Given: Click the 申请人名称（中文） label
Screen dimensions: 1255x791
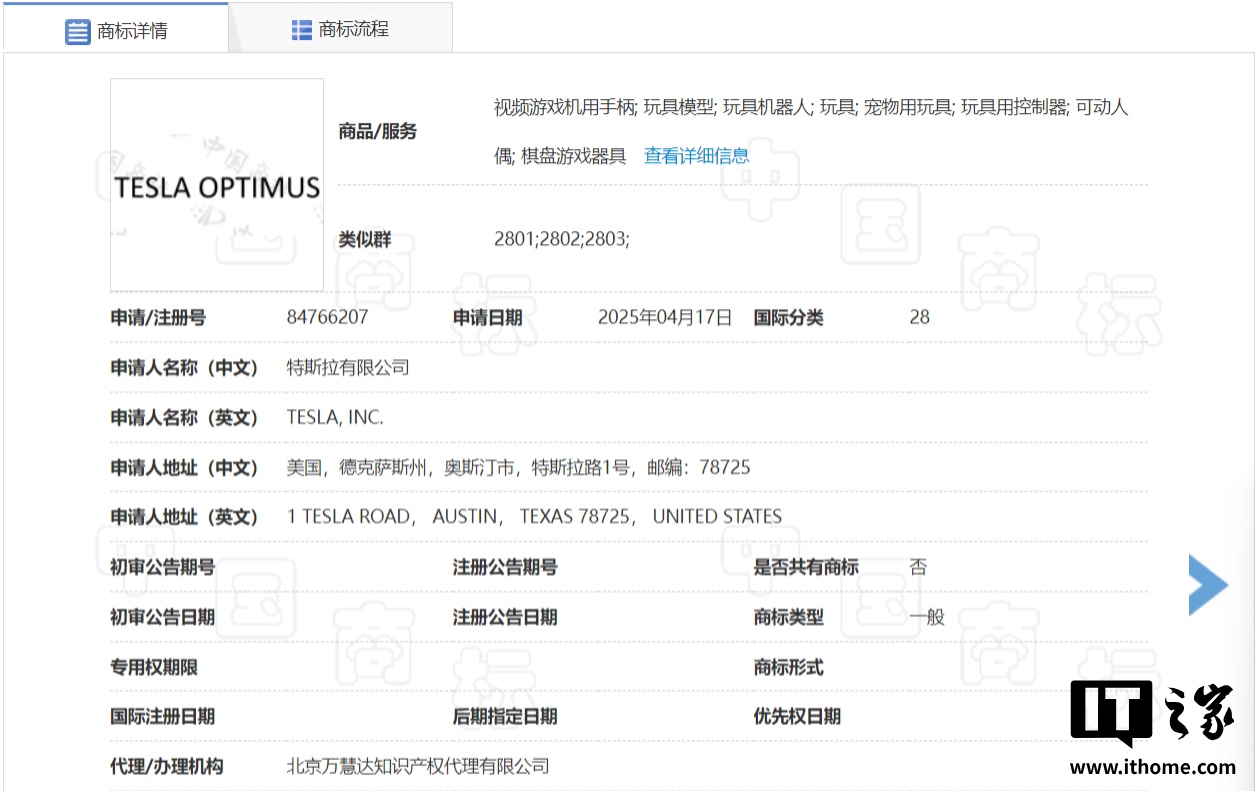Looking at the screenshot, I should click(x=184, y=368).
